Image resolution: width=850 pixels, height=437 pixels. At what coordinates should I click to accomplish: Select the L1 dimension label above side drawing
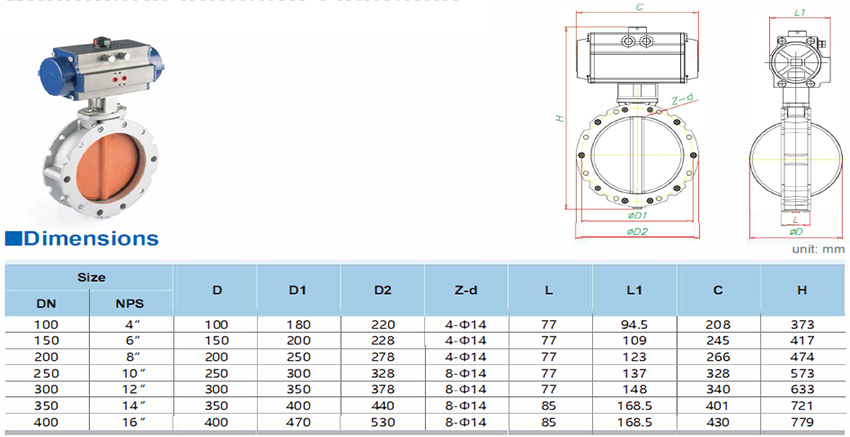800,12
